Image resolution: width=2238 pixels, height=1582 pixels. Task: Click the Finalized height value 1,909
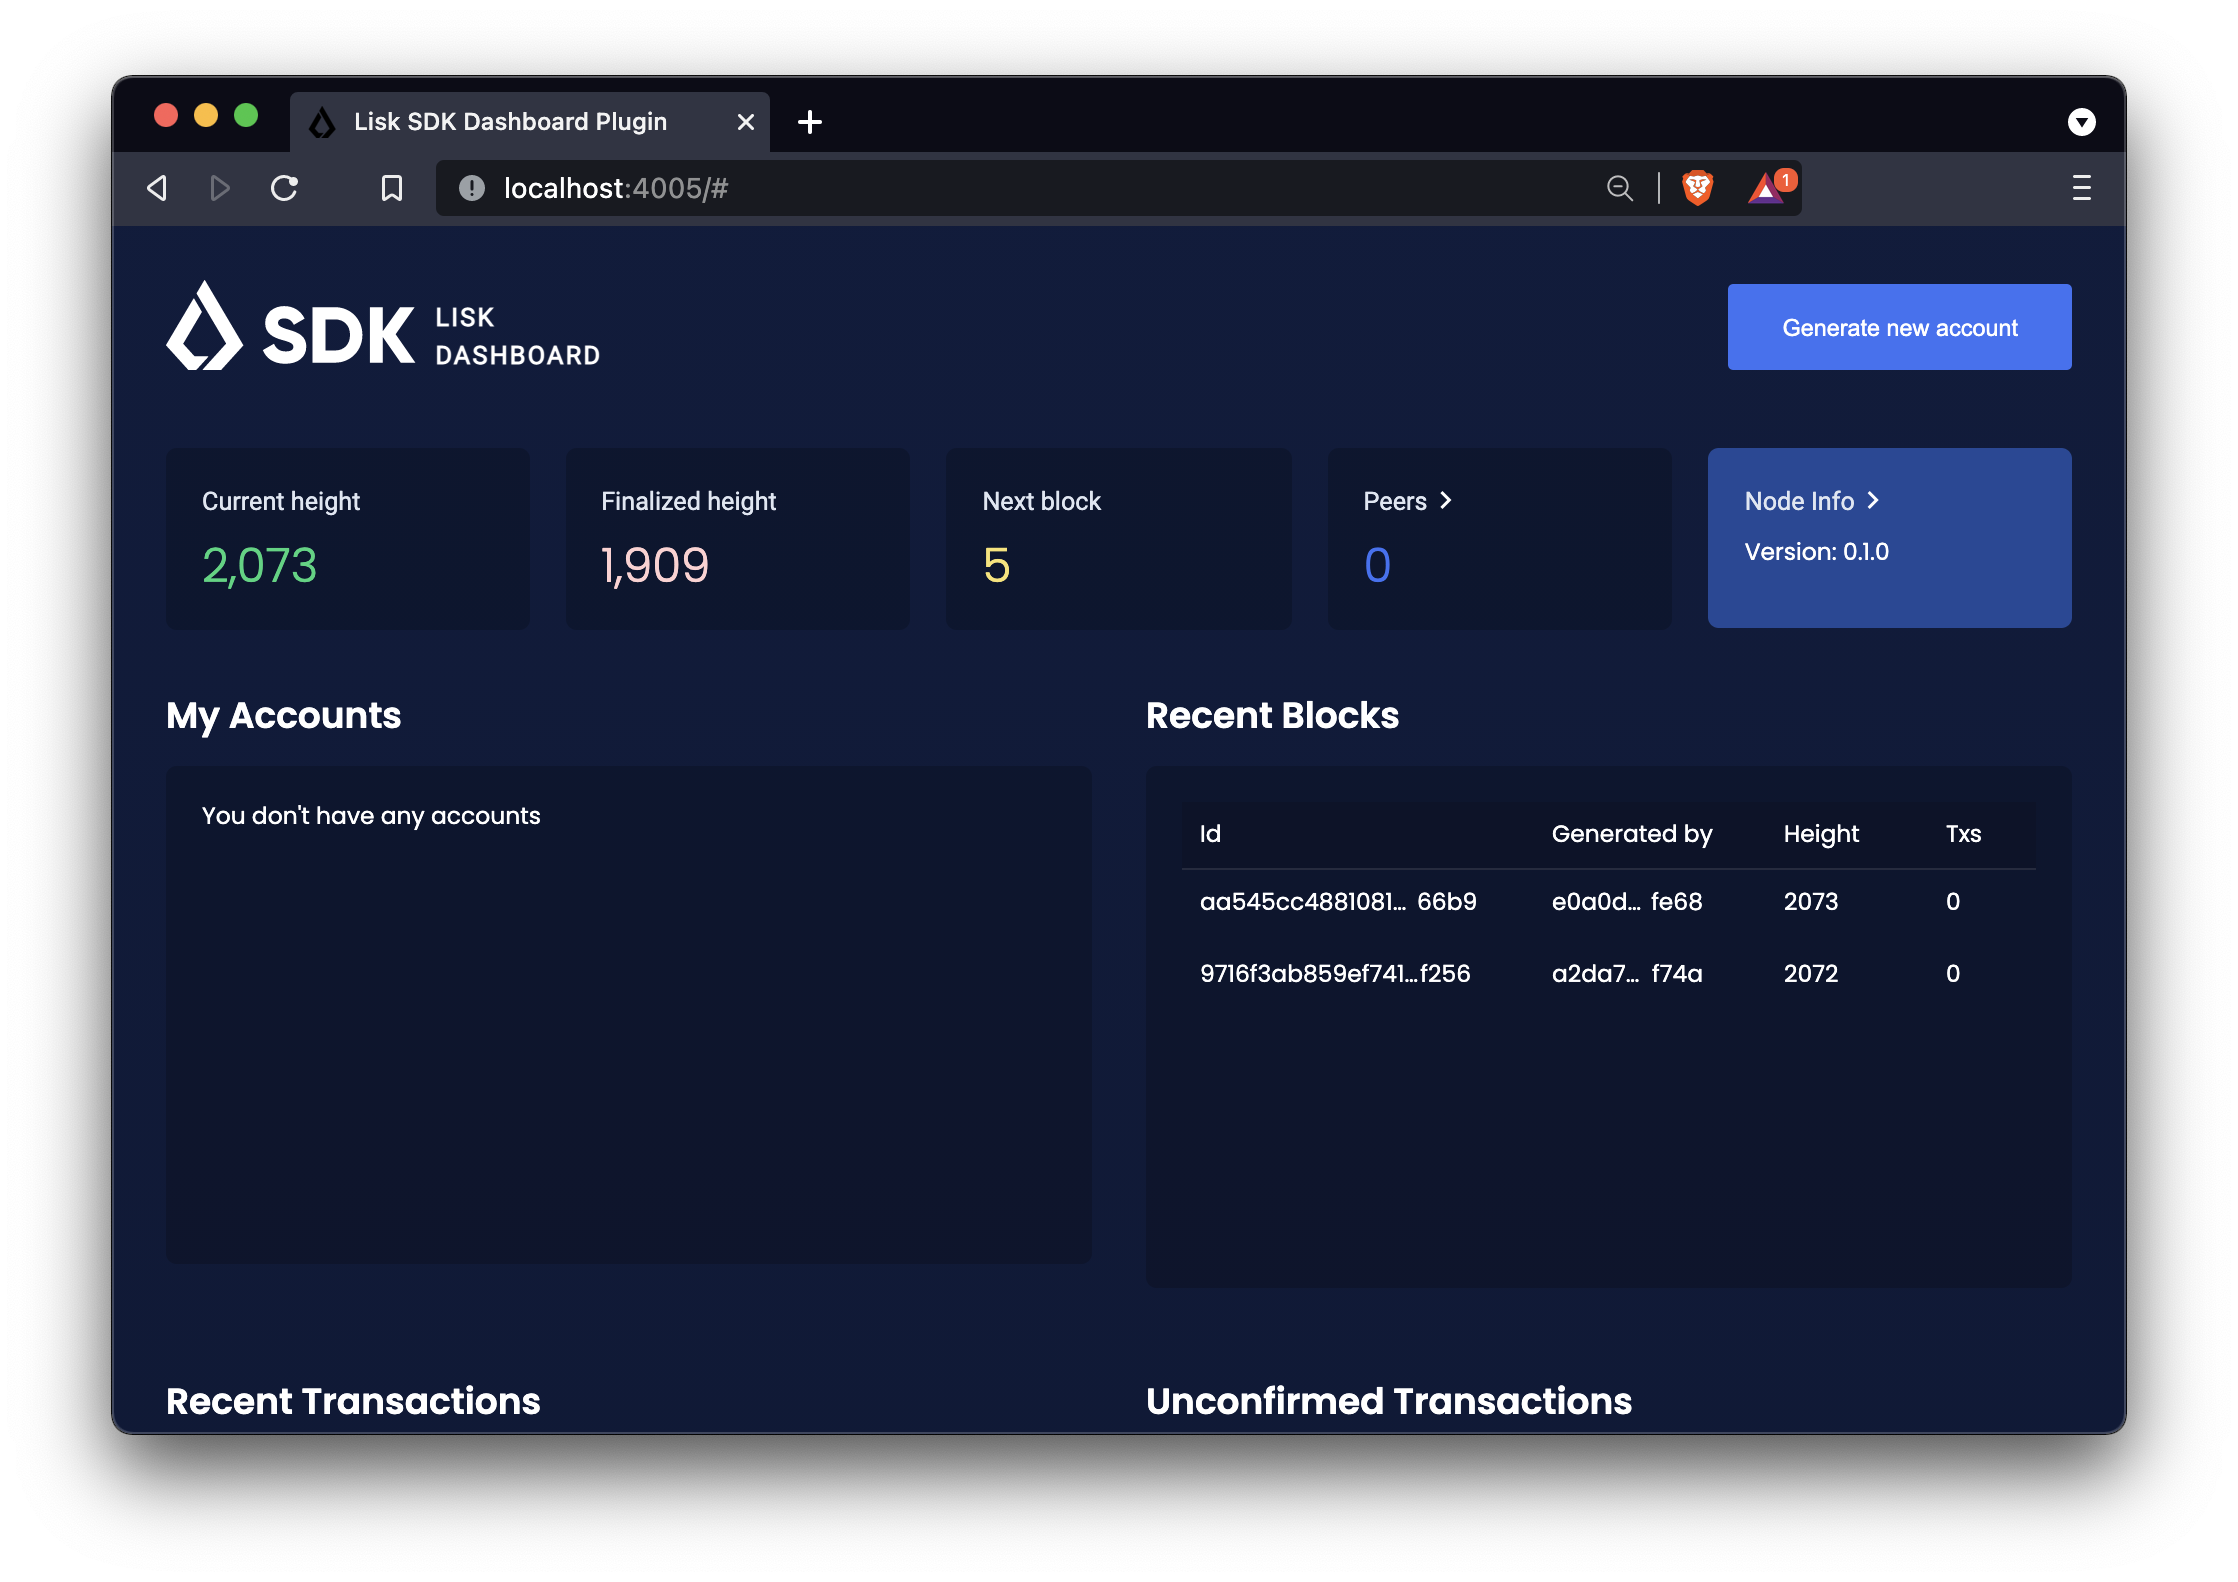(655, 566)
